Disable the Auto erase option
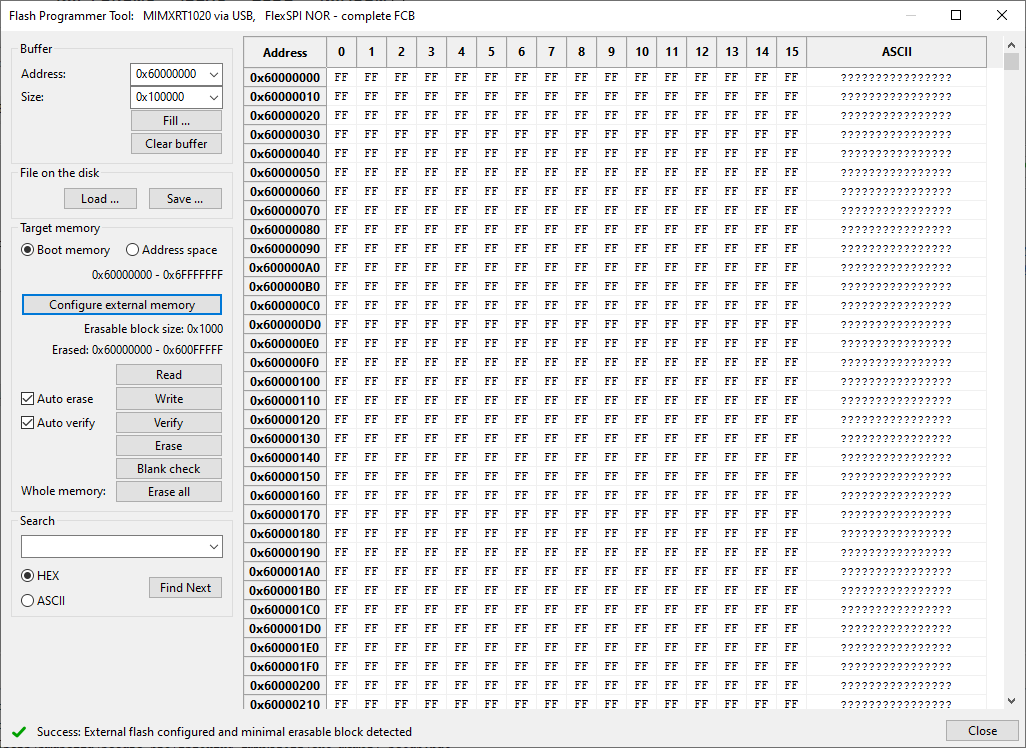 [25, 398]
